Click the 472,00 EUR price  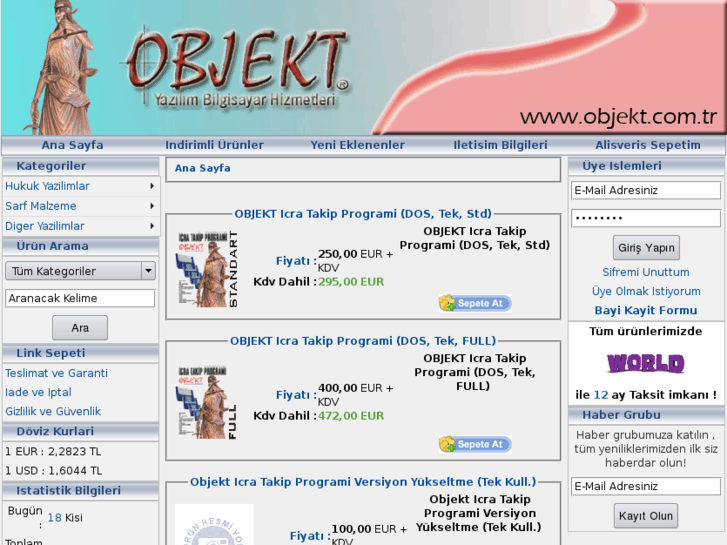pos(351,416)
